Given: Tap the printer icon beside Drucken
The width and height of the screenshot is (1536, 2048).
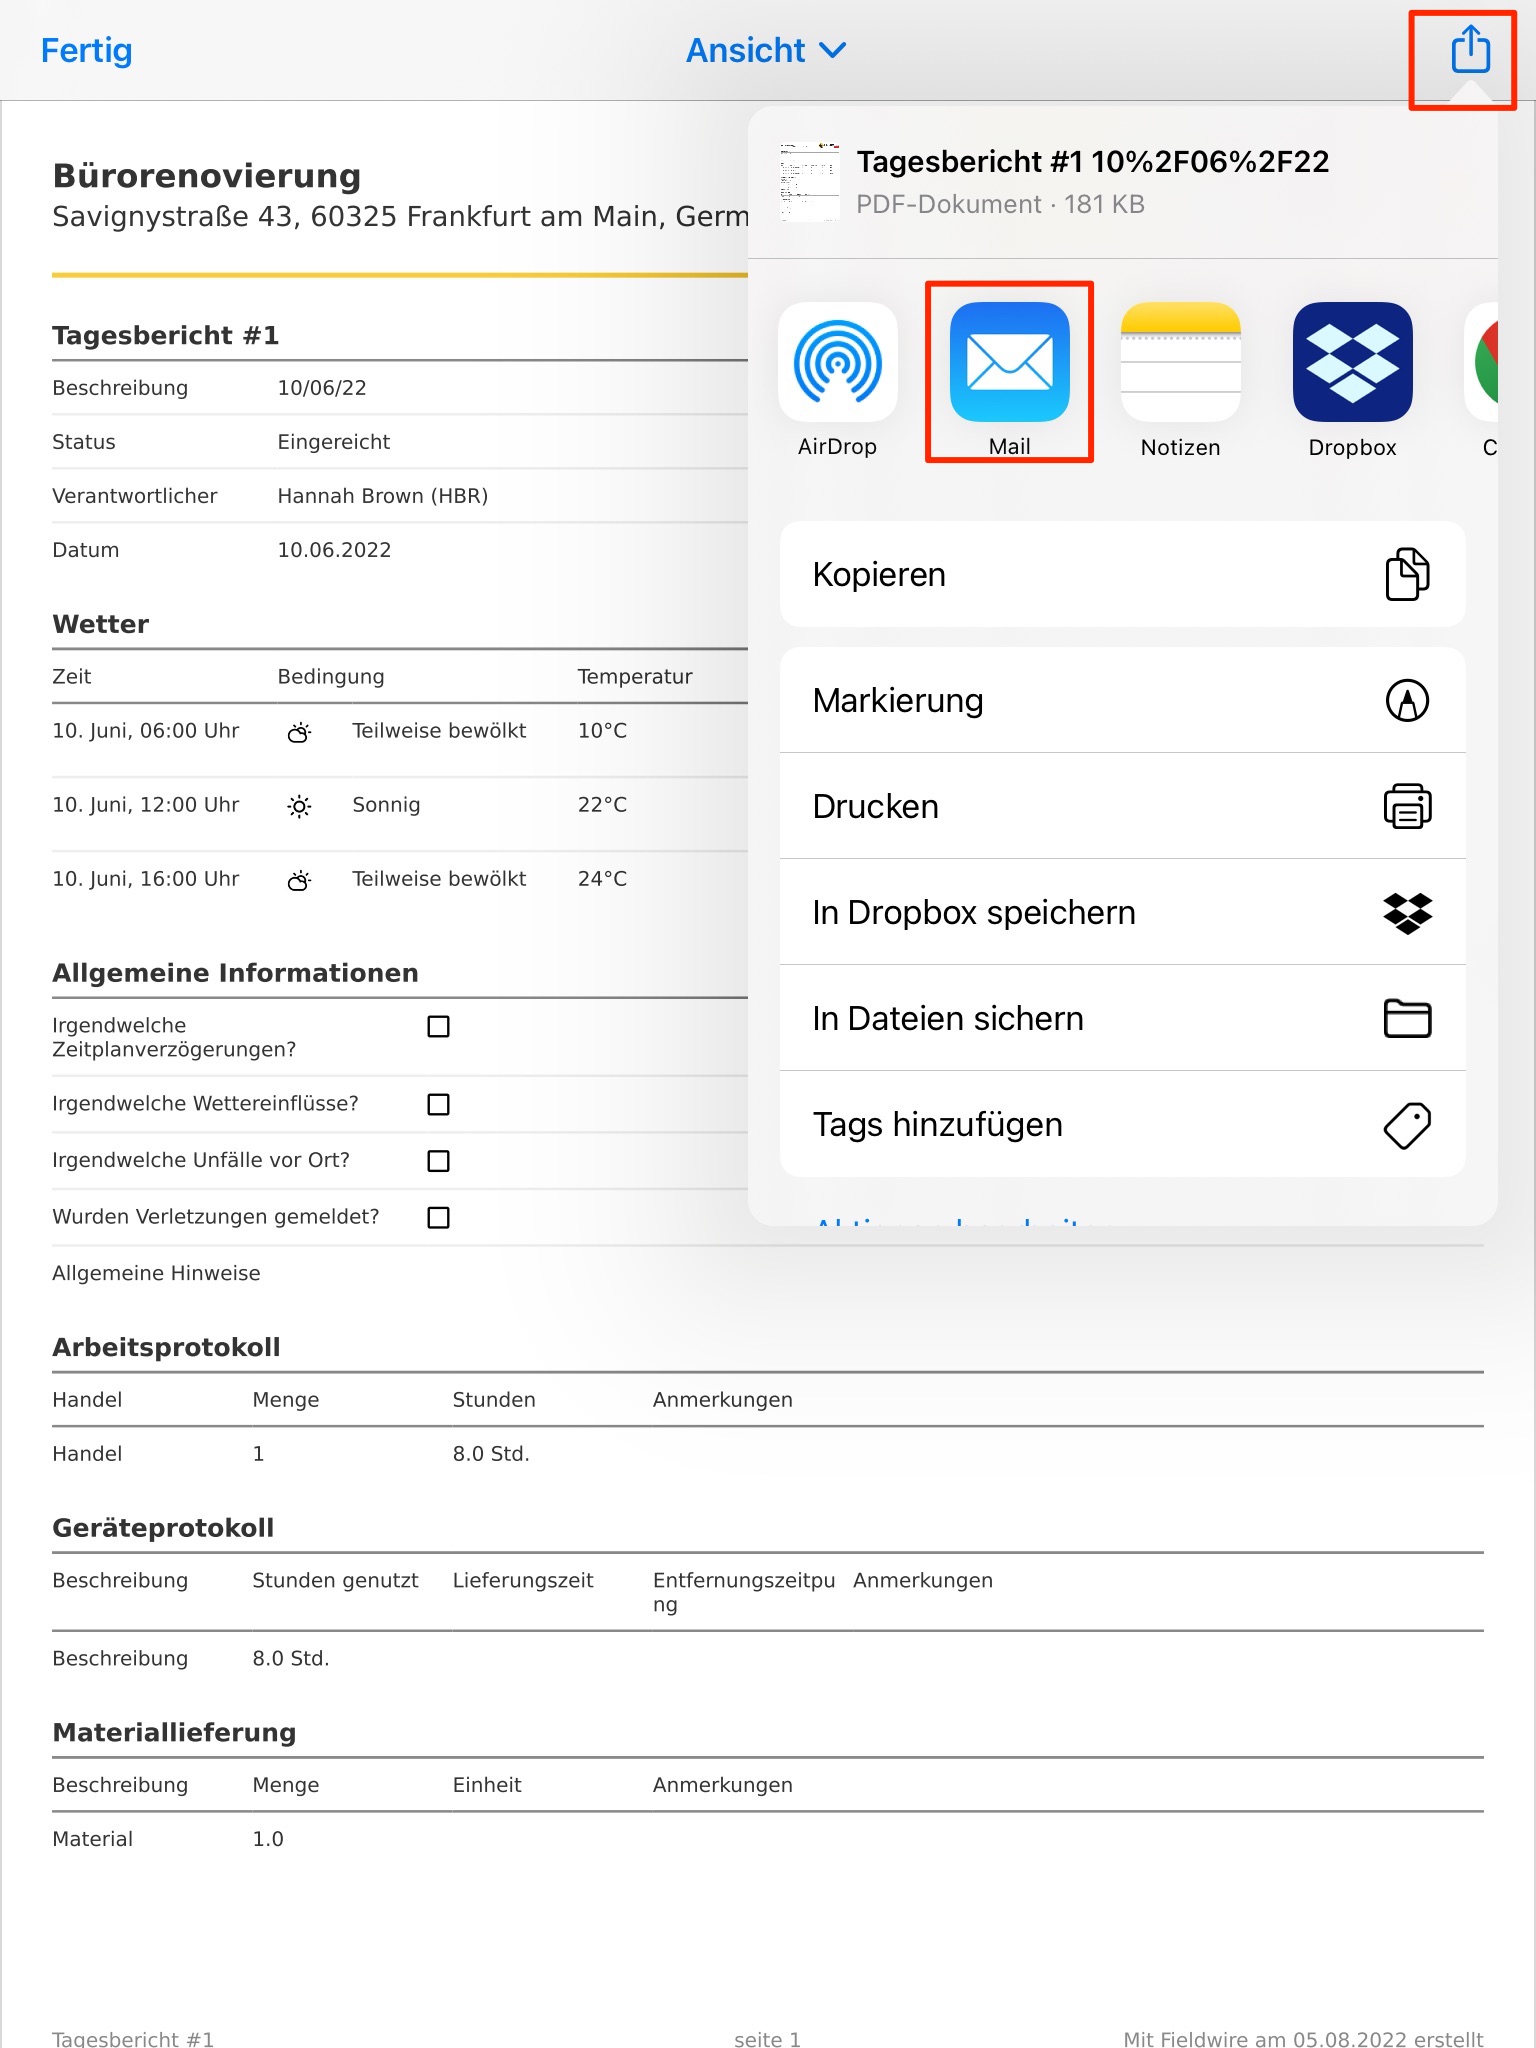Looking at the screenshot, I should tap(1407, 806).
